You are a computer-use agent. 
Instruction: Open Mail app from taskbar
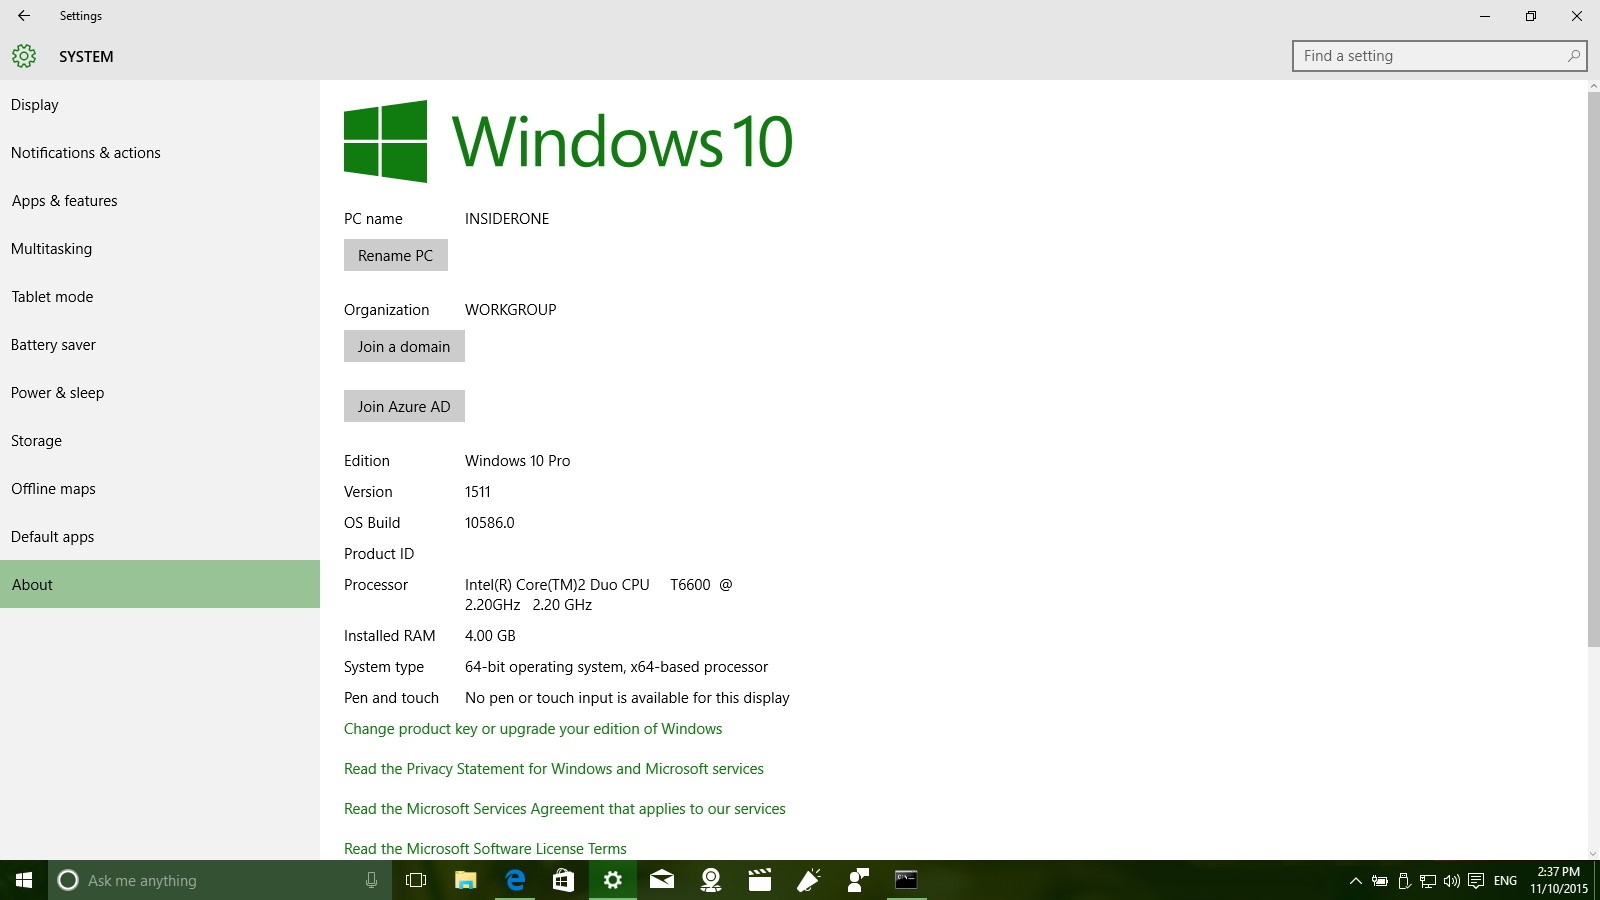[662, 880]
